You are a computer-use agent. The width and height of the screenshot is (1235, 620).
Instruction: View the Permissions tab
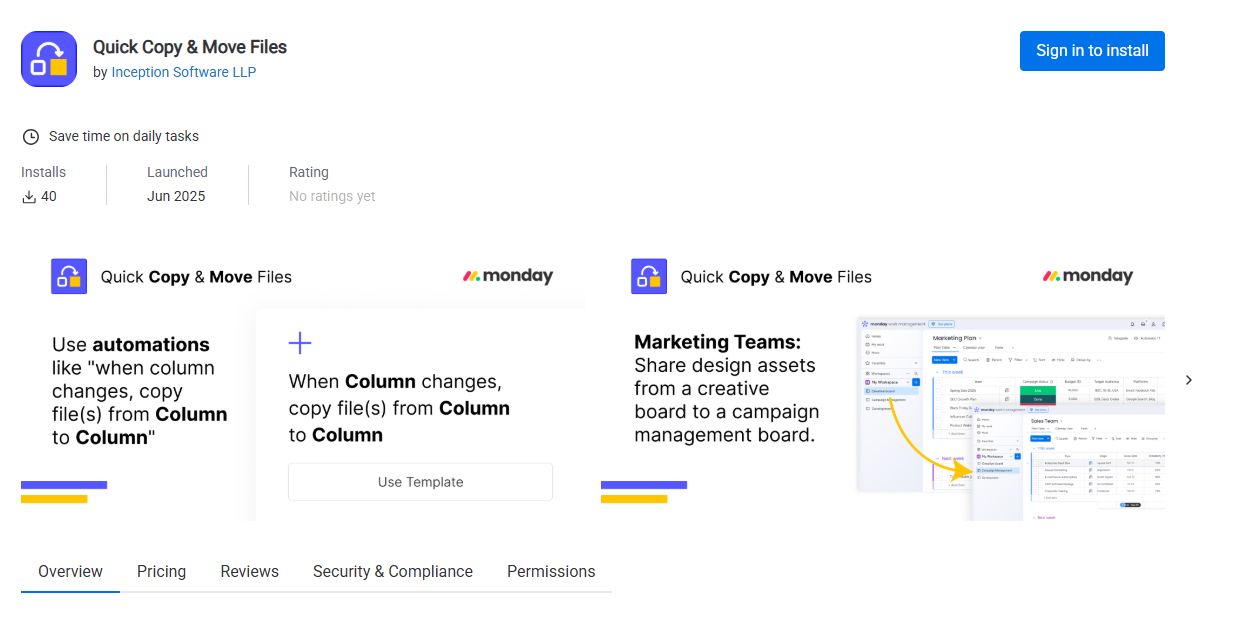550,572
